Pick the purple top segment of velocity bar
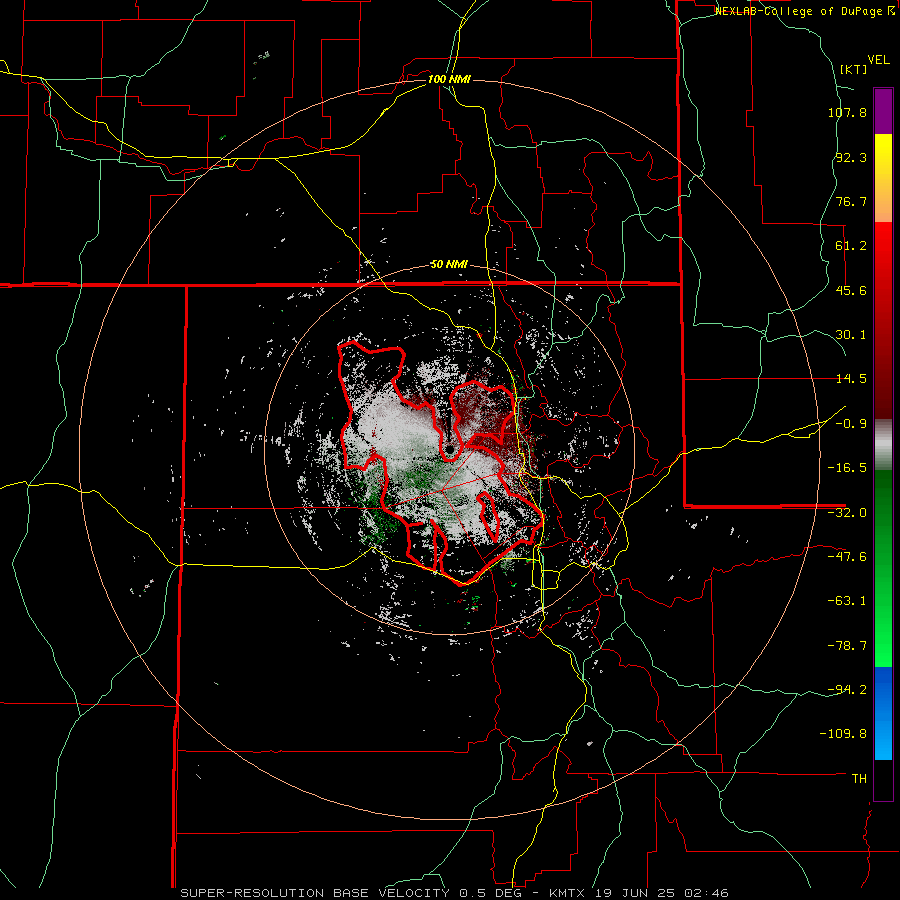The image size is (900, 900). [x=883, y=111]
